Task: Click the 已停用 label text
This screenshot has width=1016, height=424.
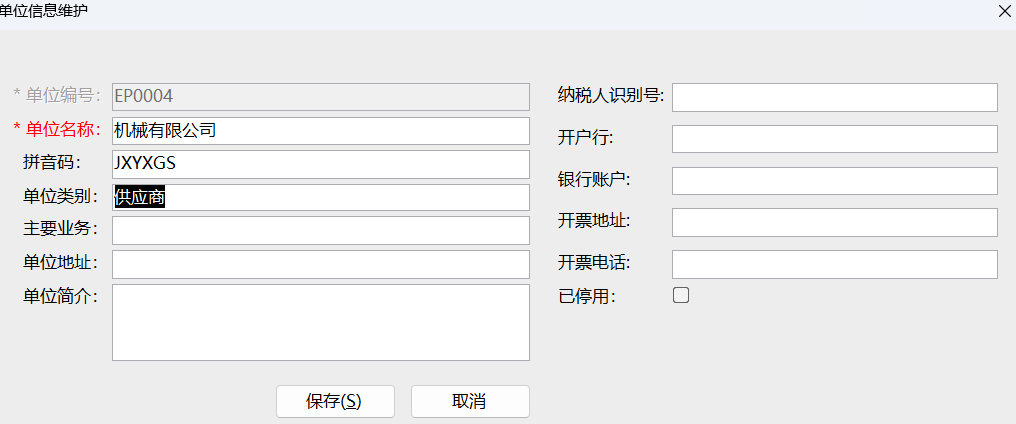Action: [x=587, y=296]
